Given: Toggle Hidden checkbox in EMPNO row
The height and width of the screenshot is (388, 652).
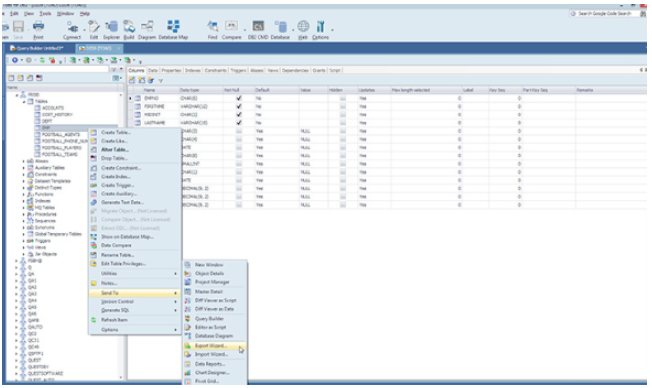Looking at the screenshot, I should pyautogui.click(x=343, y=98).
